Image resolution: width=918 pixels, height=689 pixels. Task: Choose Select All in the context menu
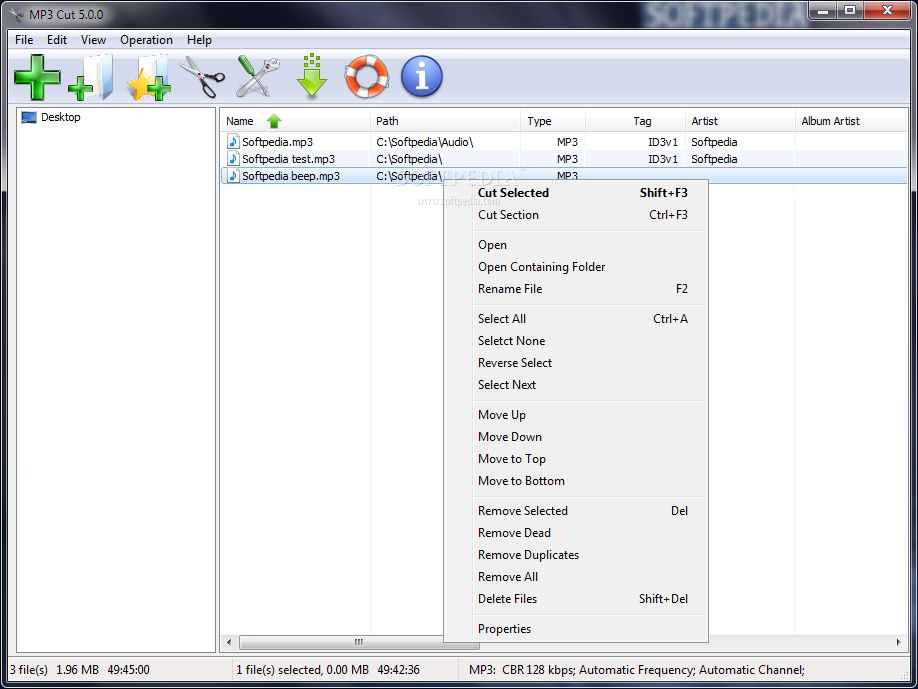(576, 318)
